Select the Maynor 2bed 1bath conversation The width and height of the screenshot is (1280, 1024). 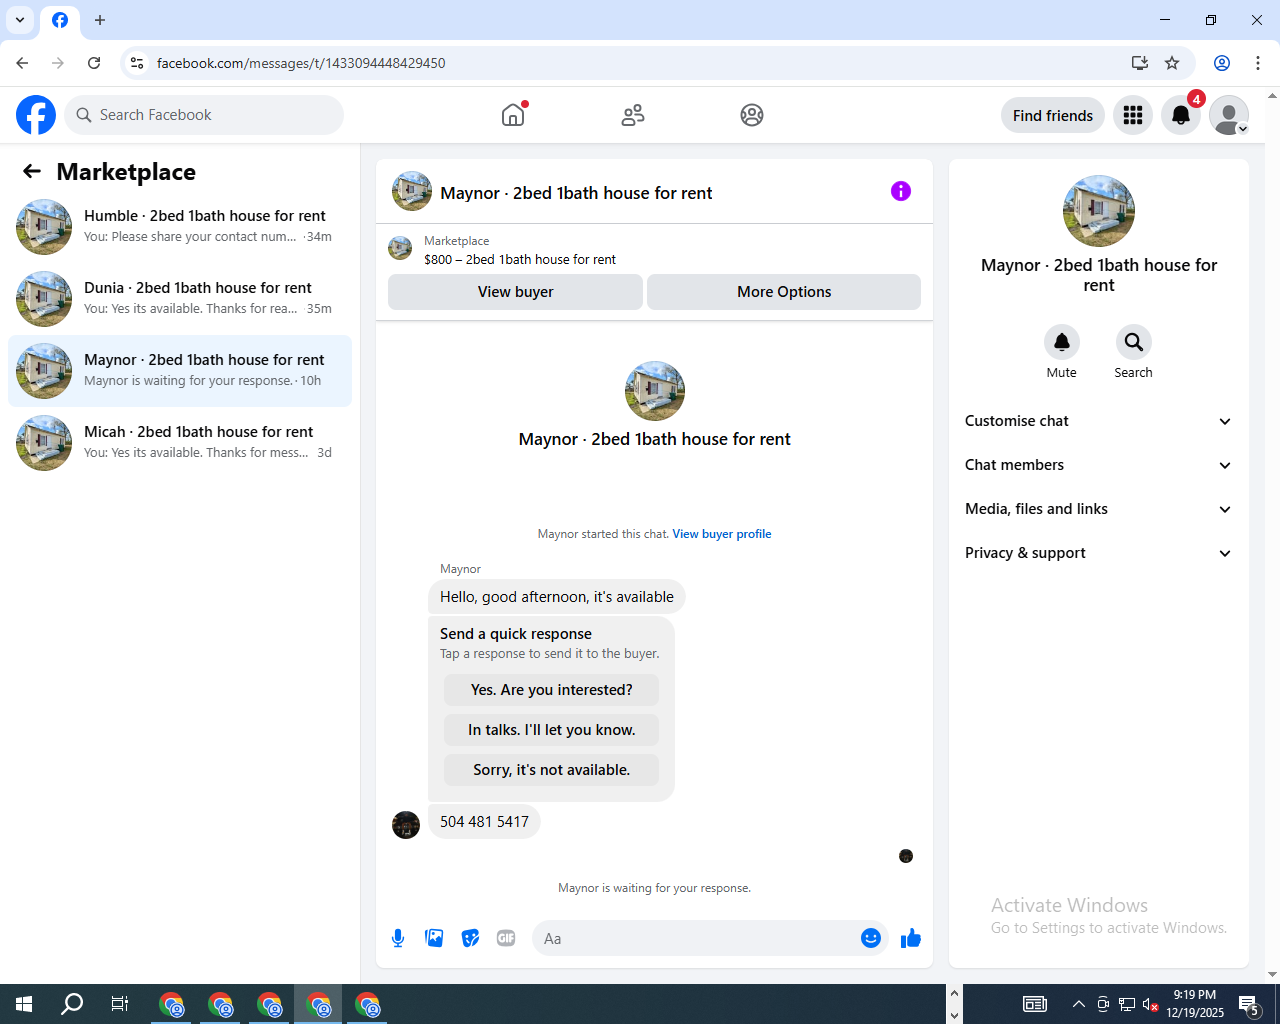[x=180, y=371]
